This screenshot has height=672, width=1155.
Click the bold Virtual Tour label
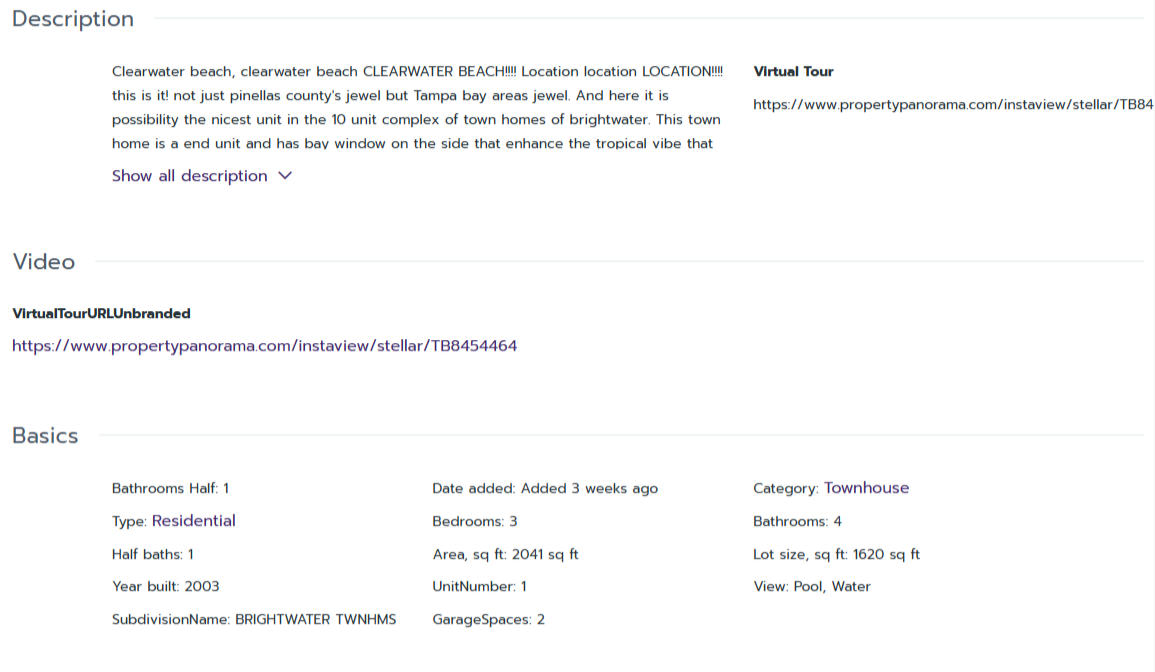pyautogui.click(x=793, y=72)
